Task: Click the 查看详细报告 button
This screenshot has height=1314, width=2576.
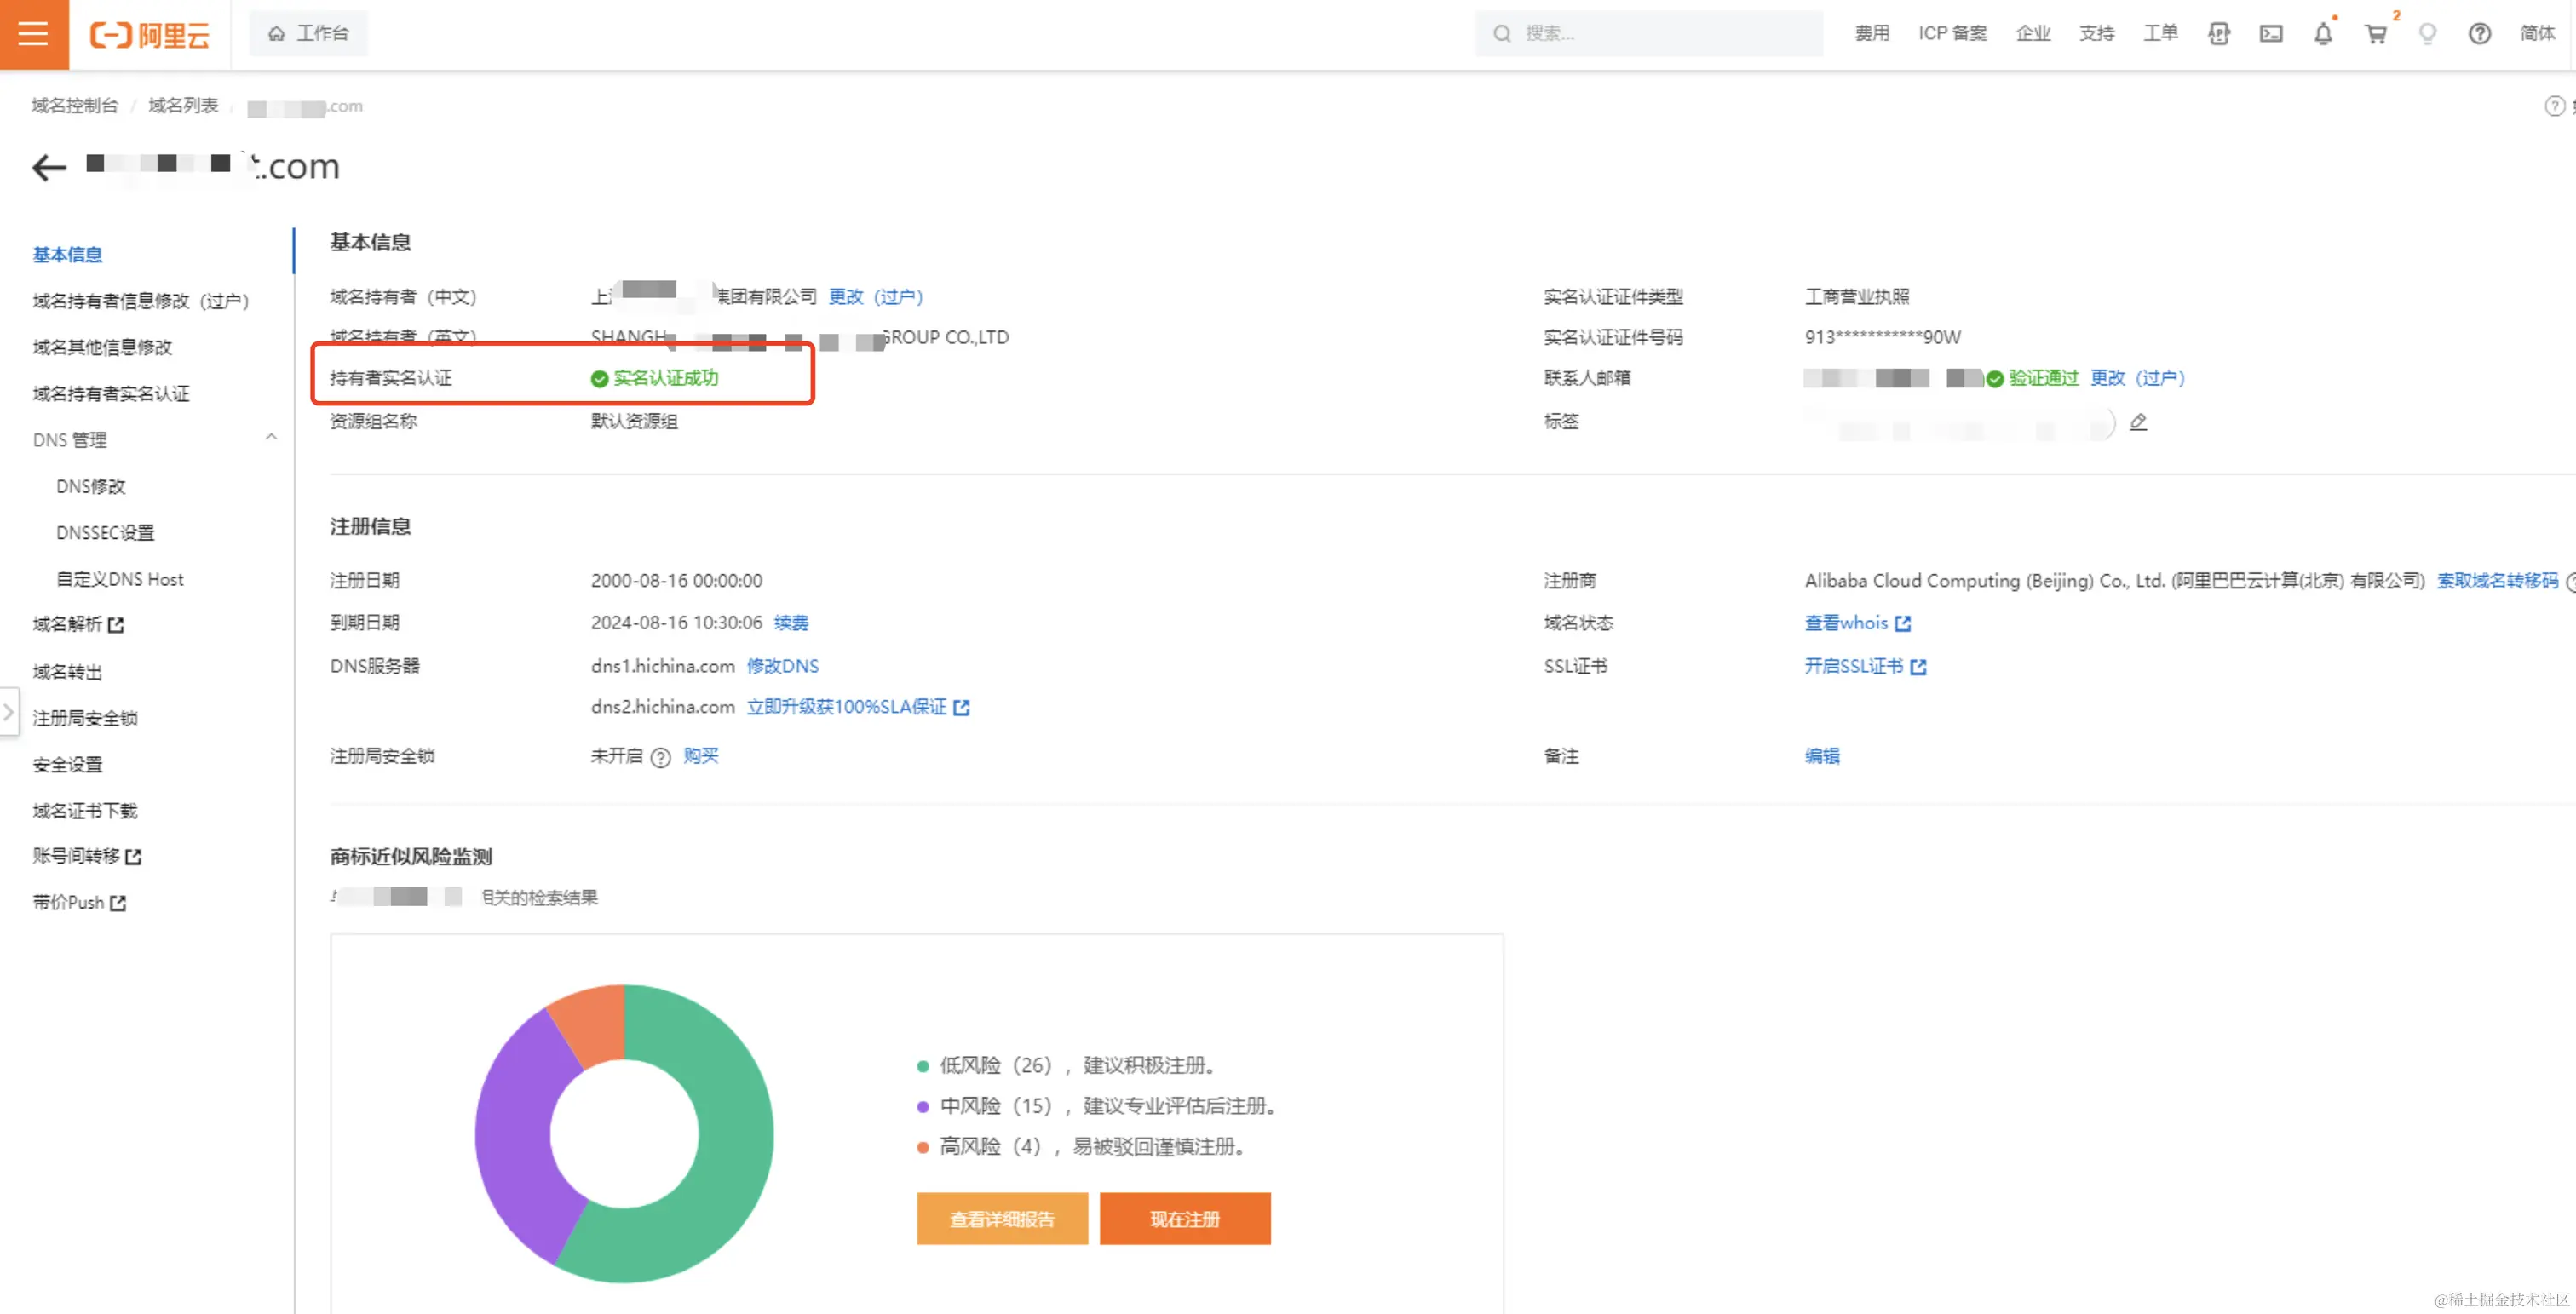Action: pyautogui.click(x=1001, y=1218)
